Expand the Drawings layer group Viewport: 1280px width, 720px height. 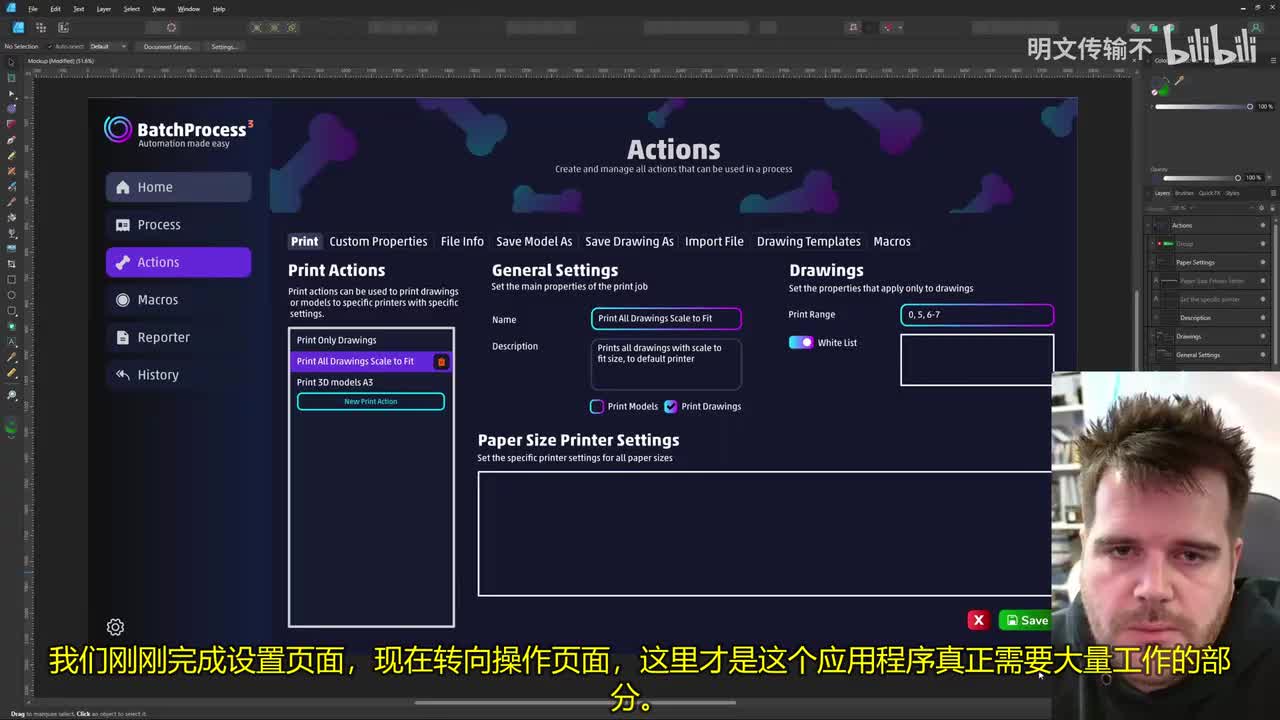click(1153, 336)
